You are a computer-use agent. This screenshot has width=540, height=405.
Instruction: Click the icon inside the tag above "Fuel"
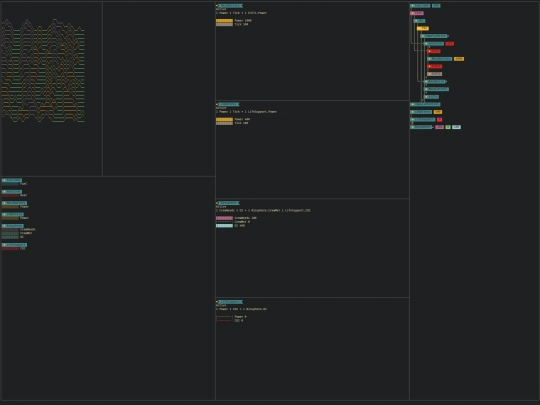[4, 180]
